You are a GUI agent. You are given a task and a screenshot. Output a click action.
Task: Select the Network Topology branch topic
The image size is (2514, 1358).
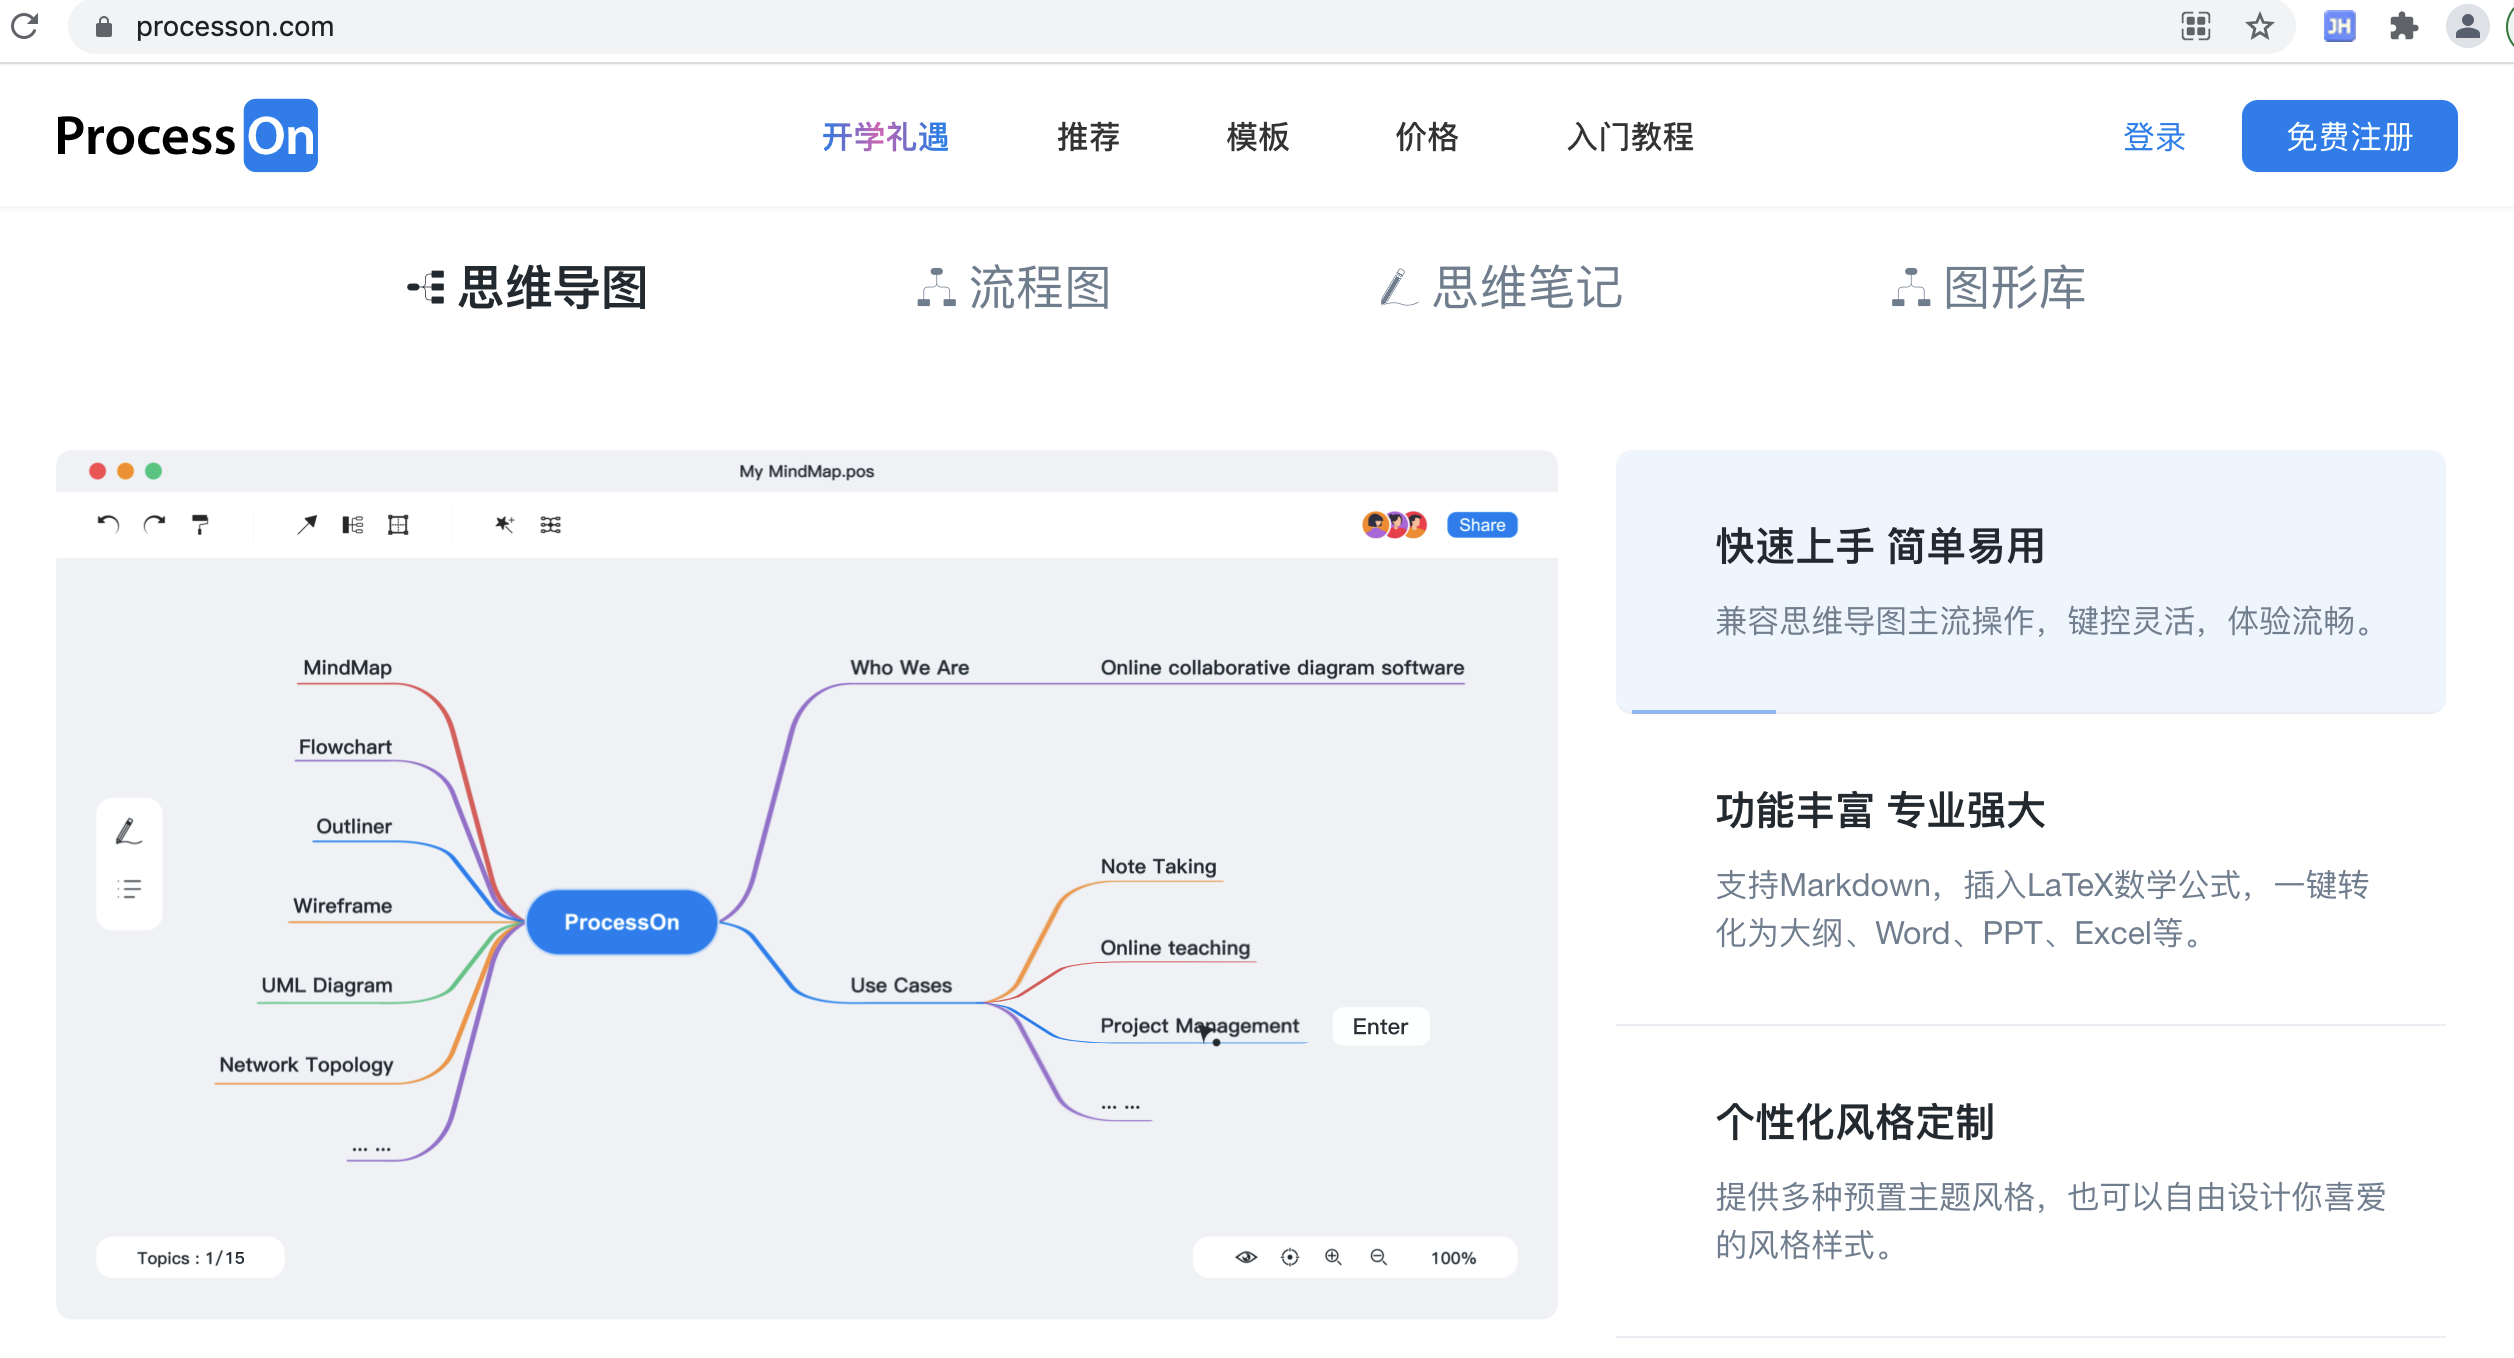306,1064
